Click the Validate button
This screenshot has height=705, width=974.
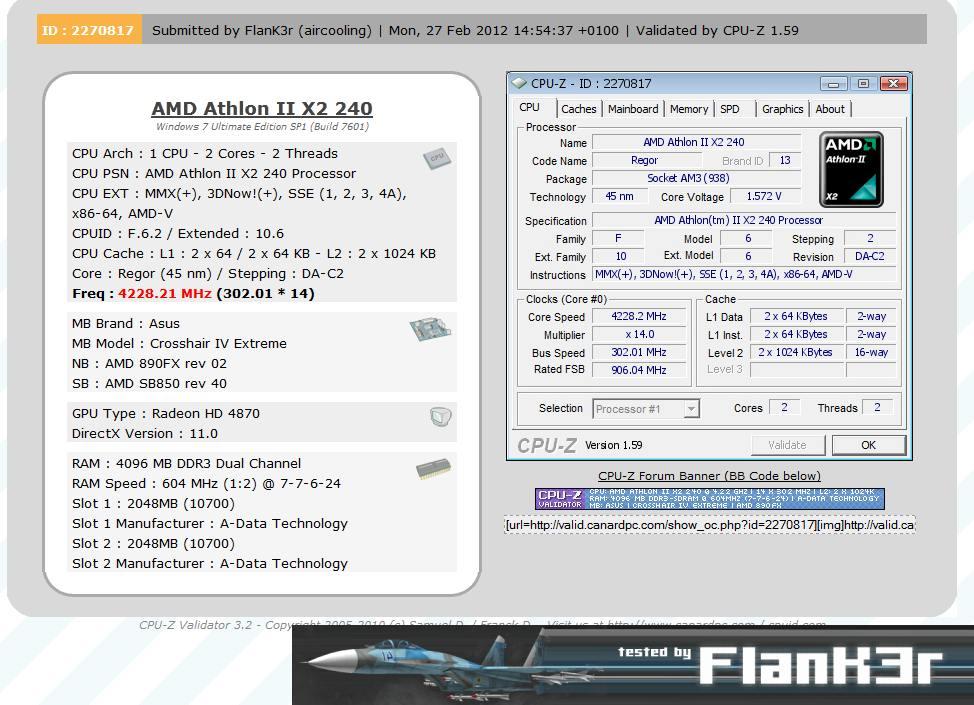(x=788, y=445)
